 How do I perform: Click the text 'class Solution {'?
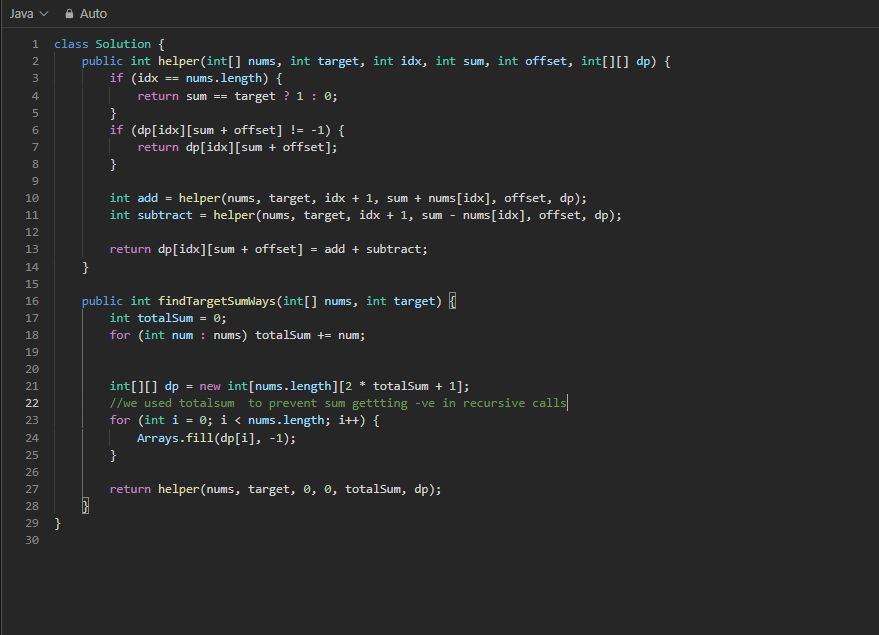coord(109,44)
